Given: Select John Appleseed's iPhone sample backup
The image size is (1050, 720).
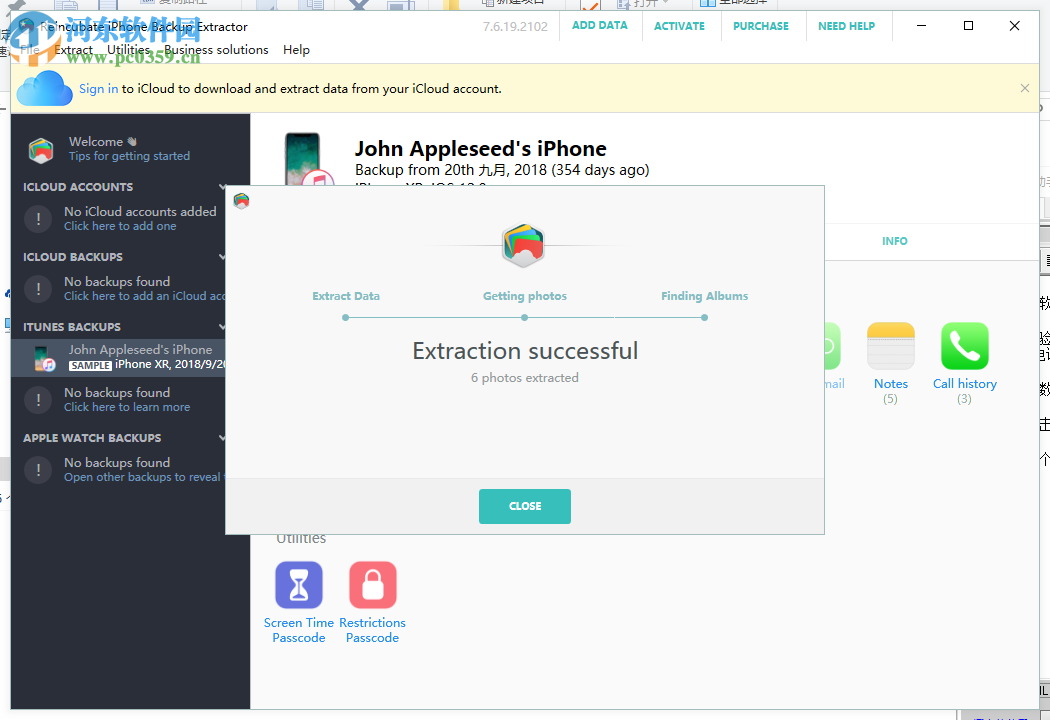Looking at the screenshot, I should pos(140,357).
